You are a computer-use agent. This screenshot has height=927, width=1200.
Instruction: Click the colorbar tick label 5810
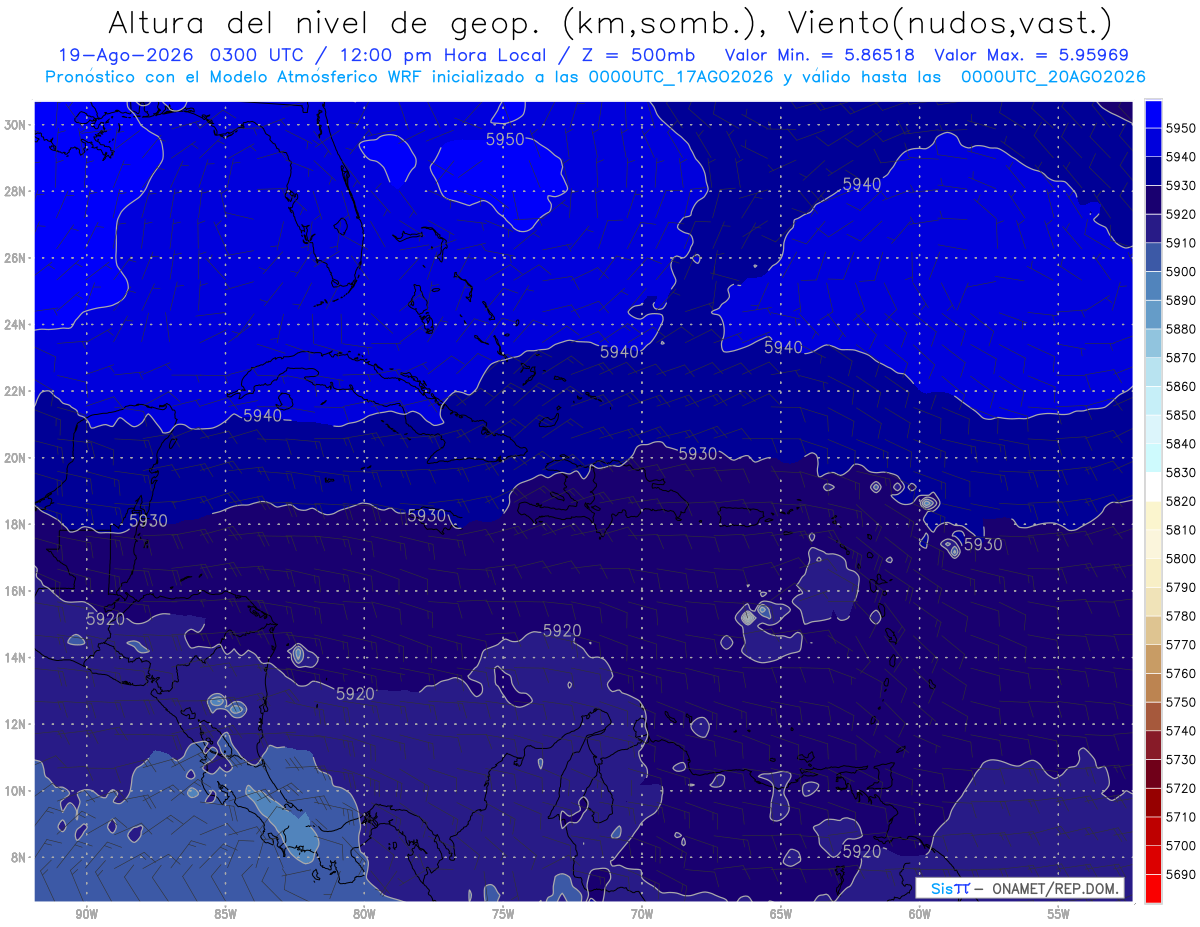point(1181,530)
